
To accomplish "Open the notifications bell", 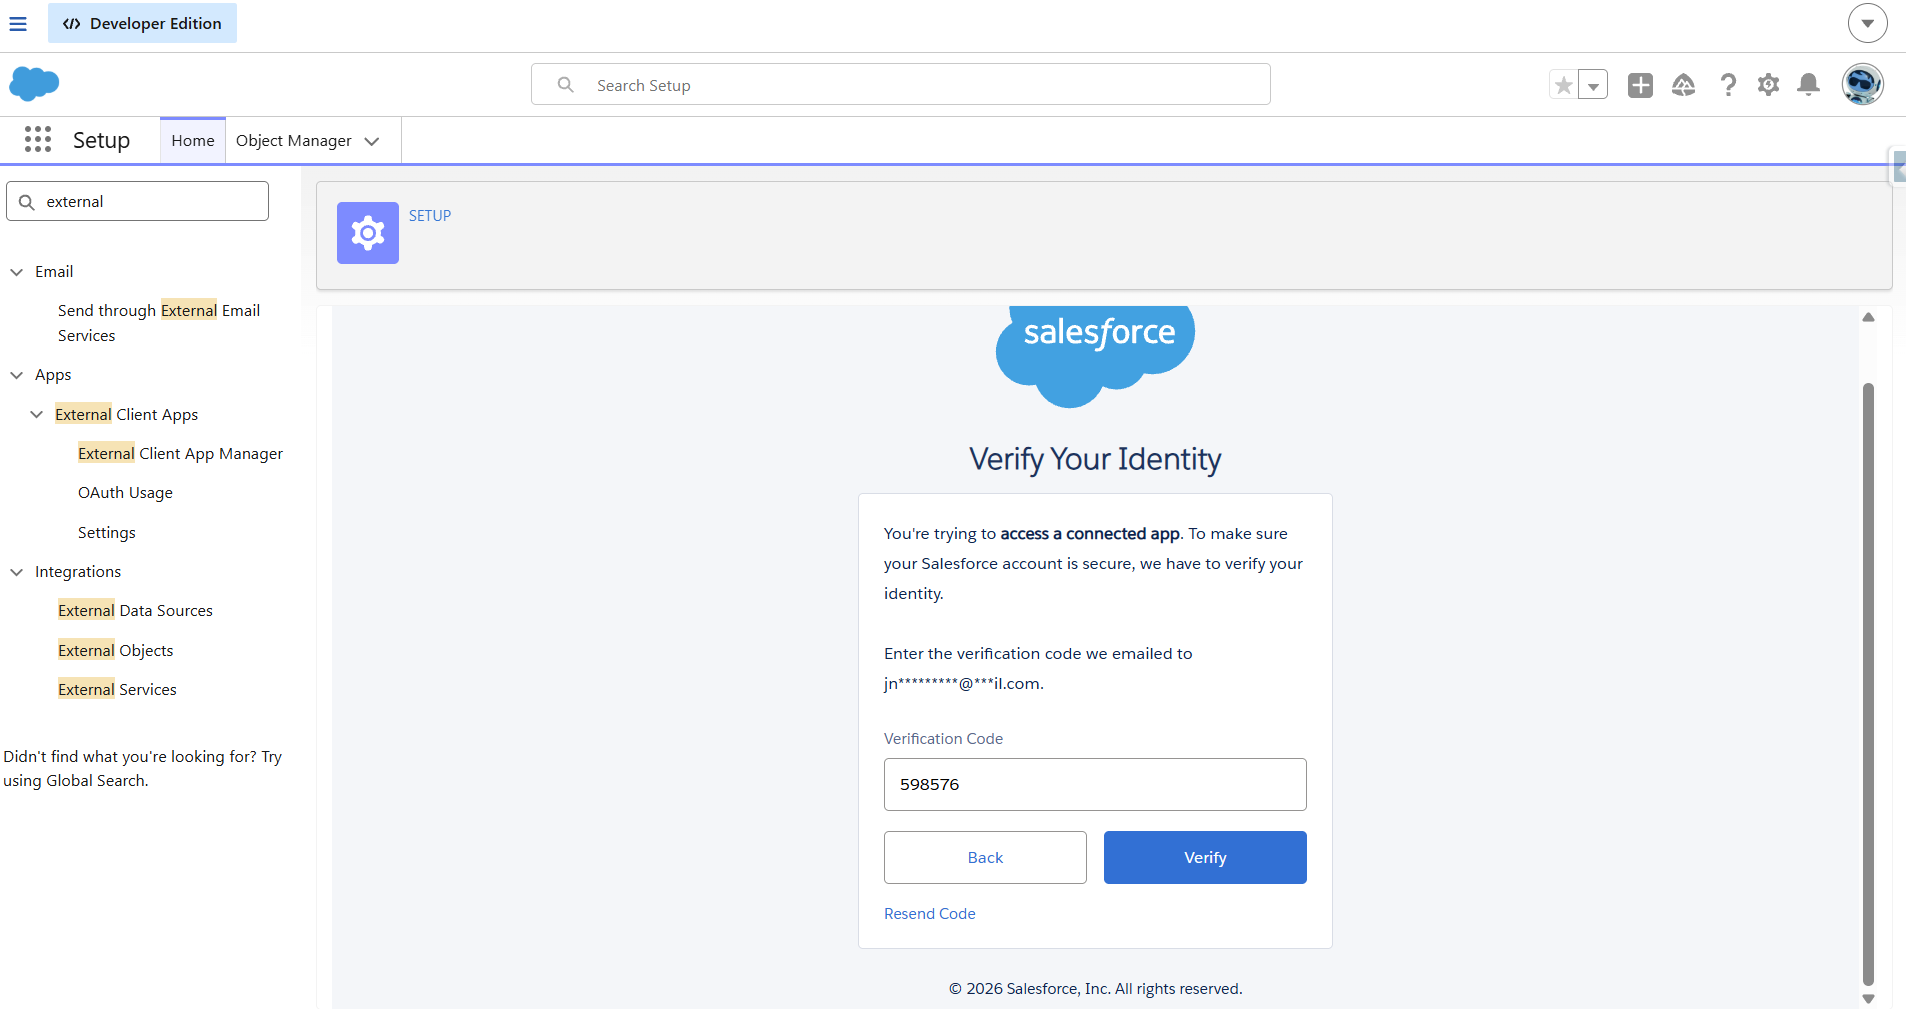I will [1808, 85].
